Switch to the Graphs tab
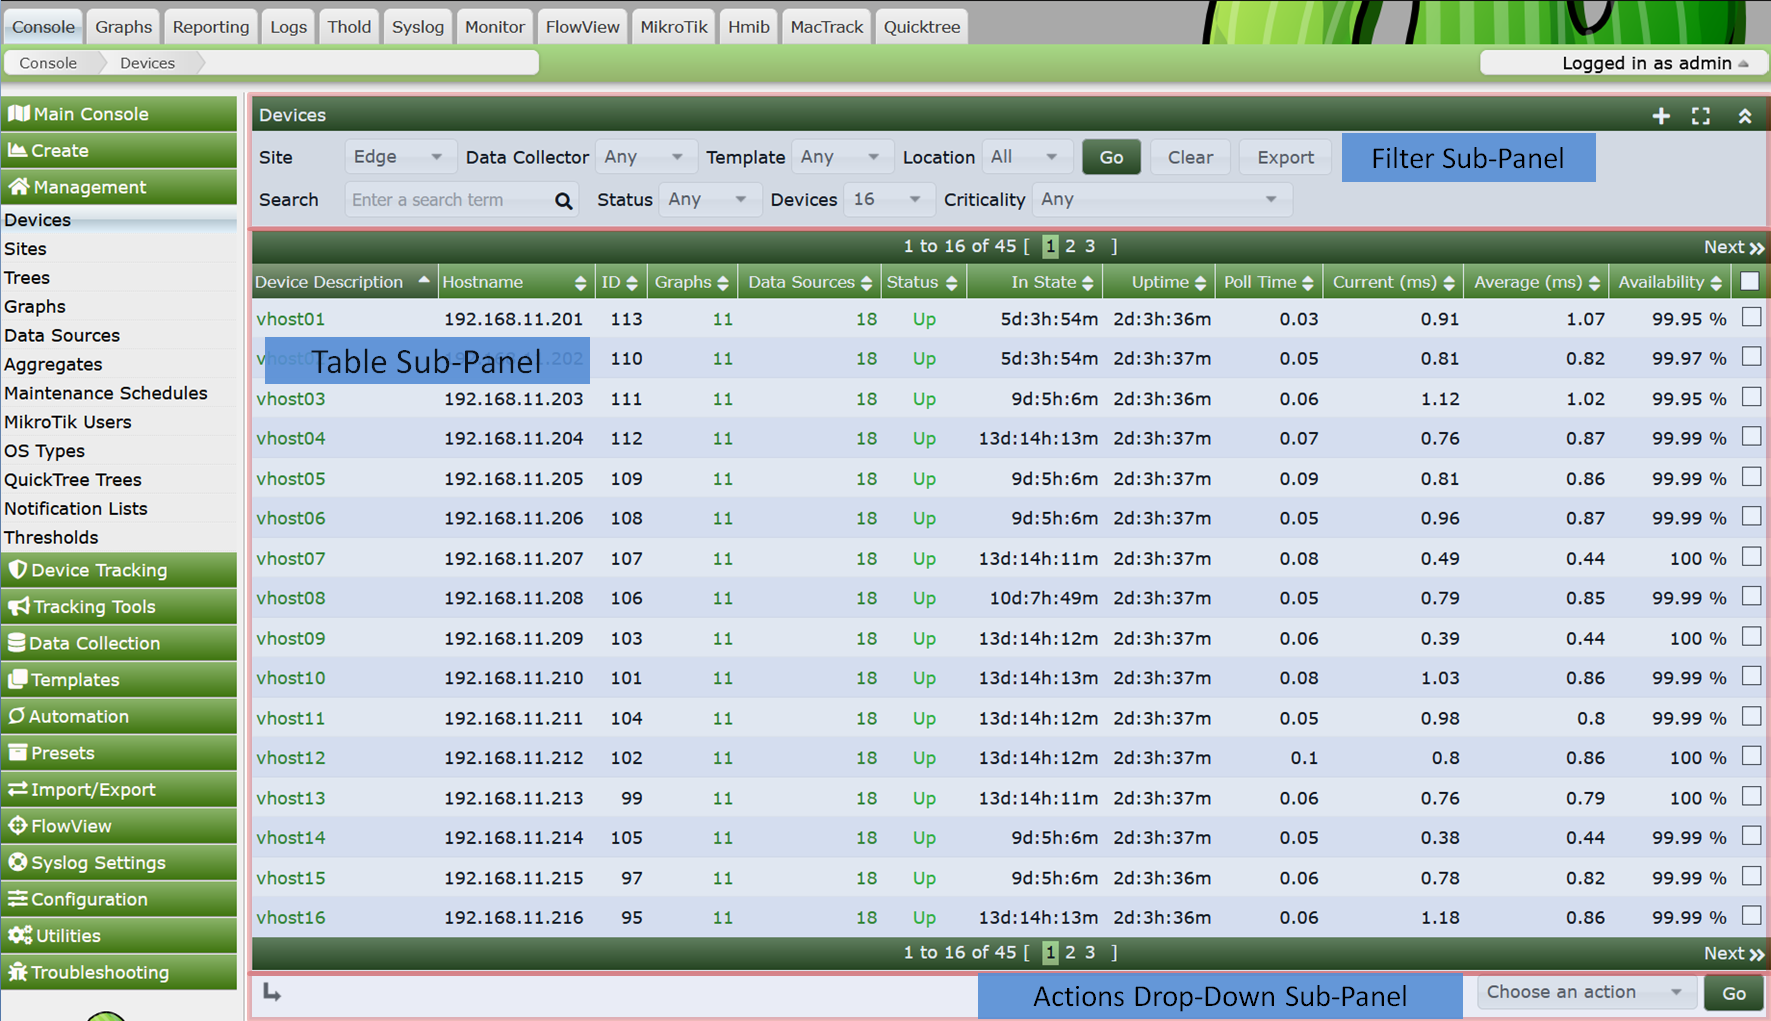The image size is (1771, 1021). coord(123,27)
